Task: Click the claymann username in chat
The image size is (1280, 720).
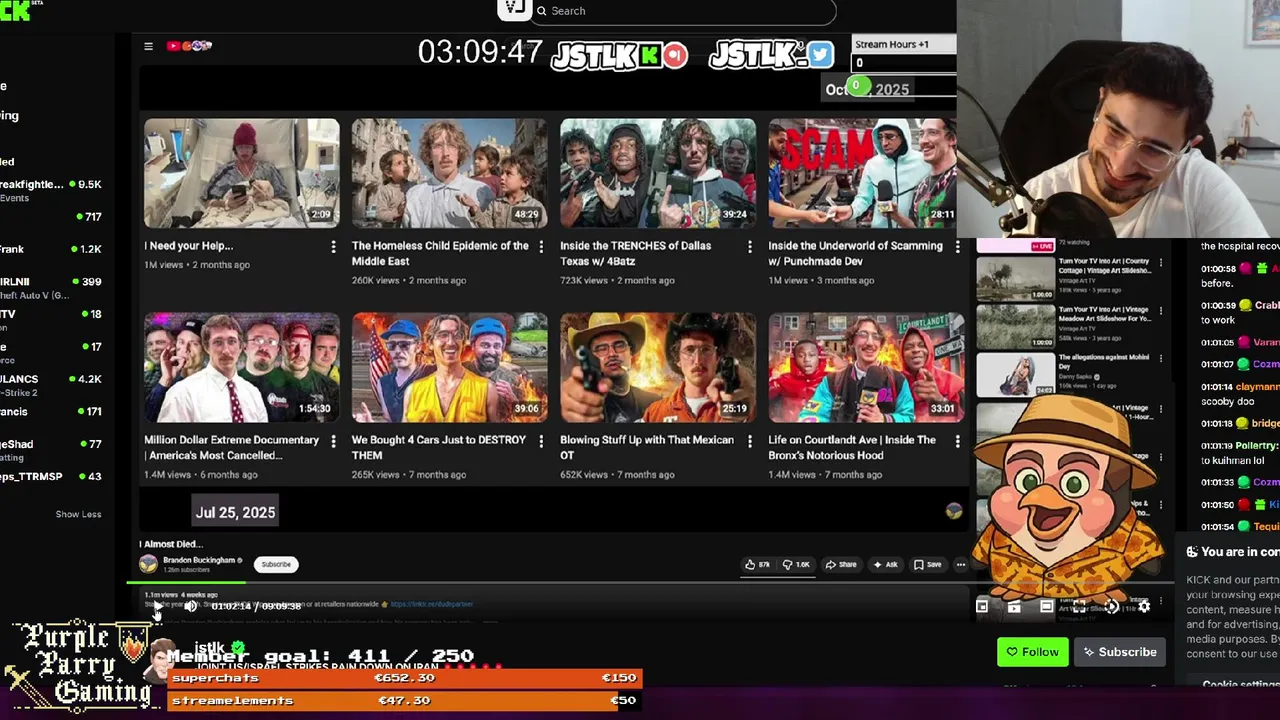Action: tap(1260, 386)
